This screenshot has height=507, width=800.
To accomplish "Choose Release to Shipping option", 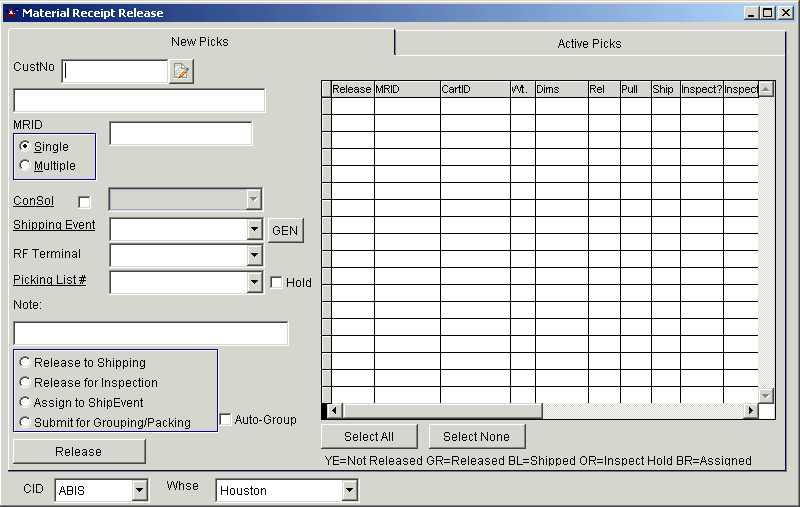I will 25,362.
